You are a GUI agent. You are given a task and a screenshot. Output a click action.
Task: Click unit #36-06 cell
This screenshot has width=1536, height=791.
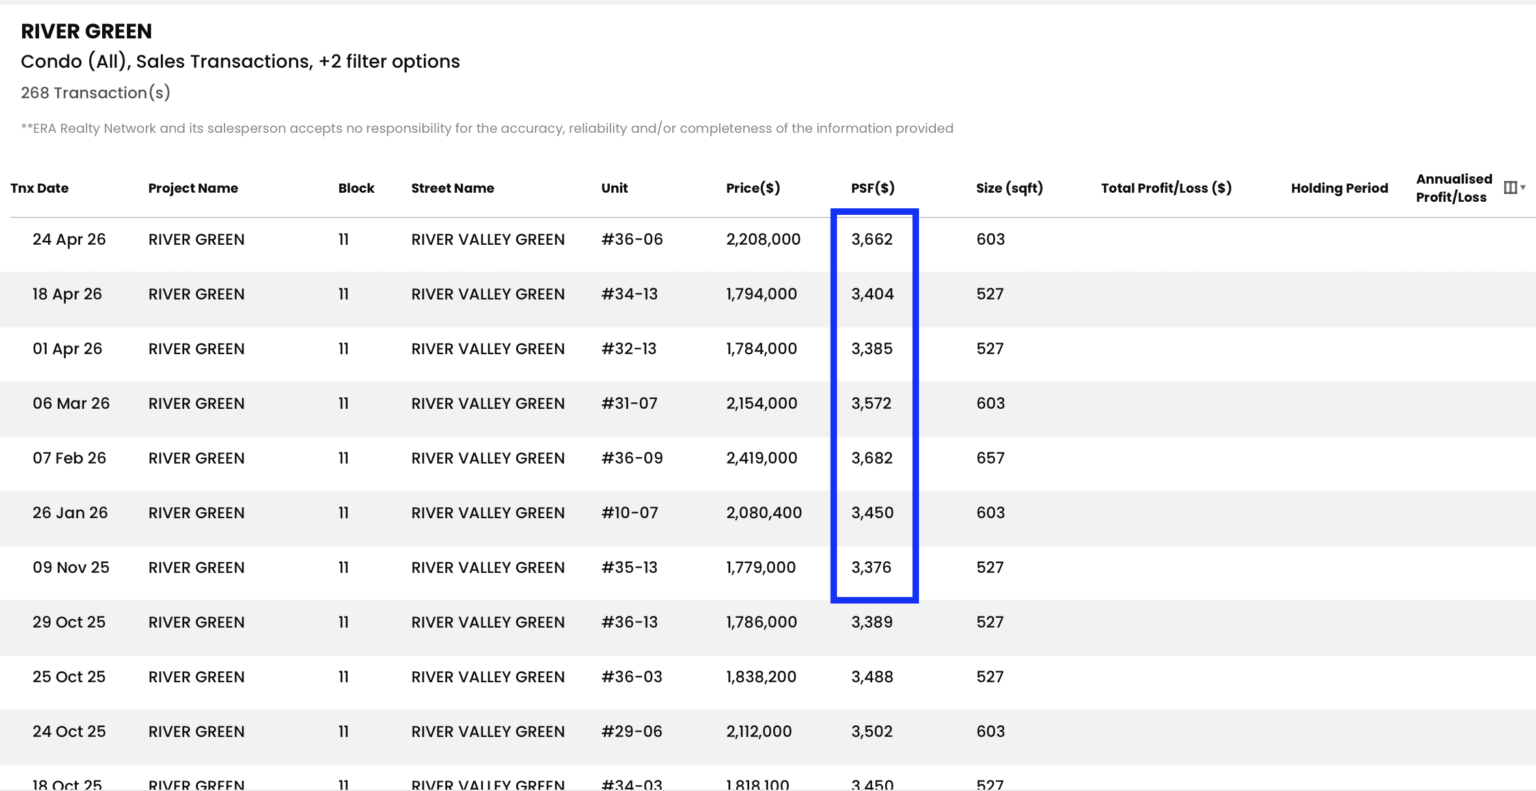[632, 239]
